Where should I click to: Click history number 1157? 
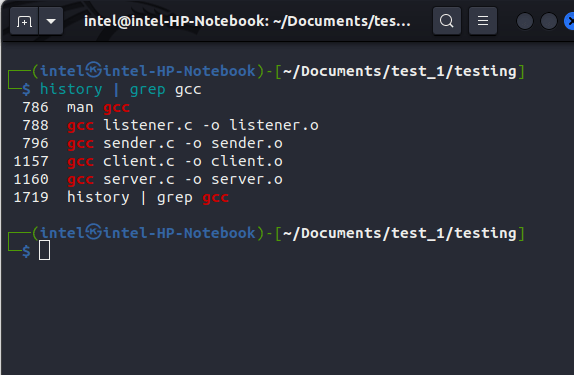click(31, 161)
